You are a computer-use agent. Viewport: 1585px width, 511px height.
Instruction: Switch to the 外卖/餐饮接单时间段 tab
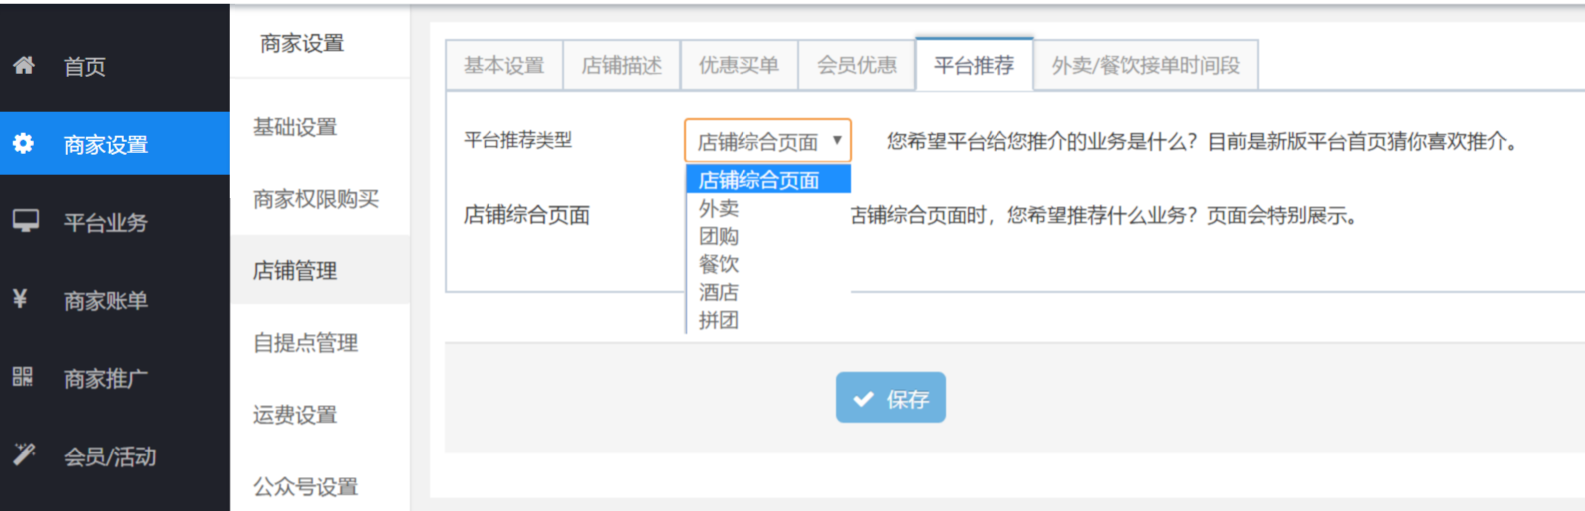[x=1146, y=66]
